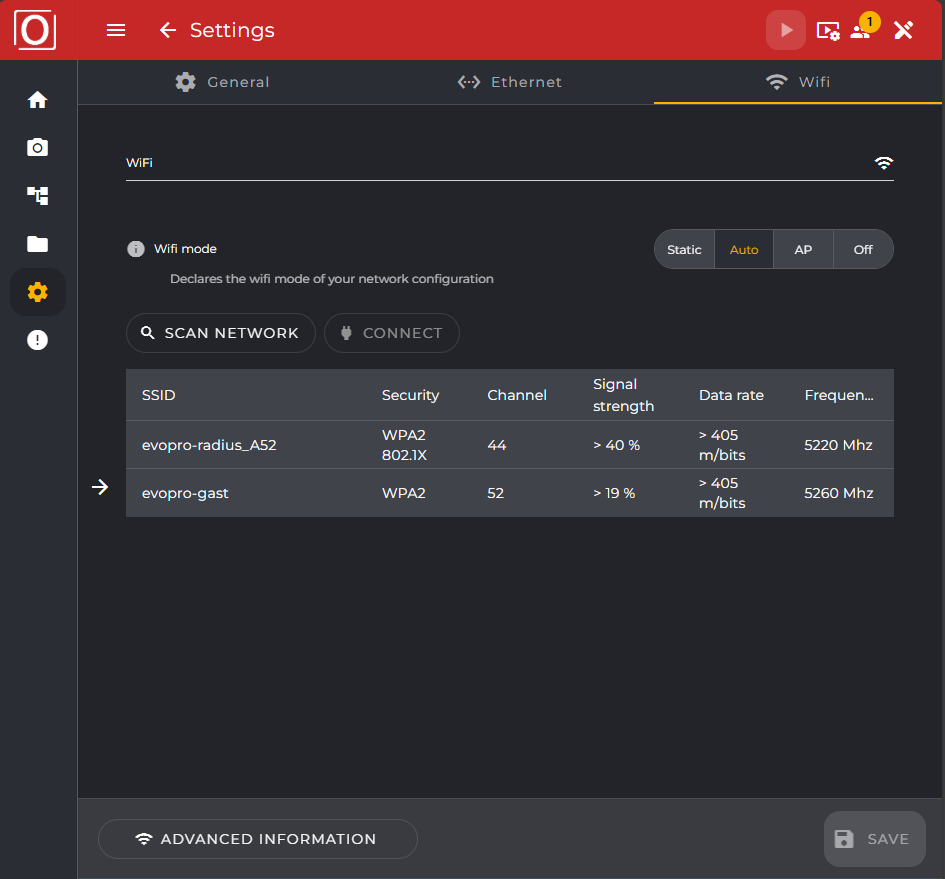Viewport: 945px width, 879px height.
Task: Show Advanced Information
Action: click(257, 839)
